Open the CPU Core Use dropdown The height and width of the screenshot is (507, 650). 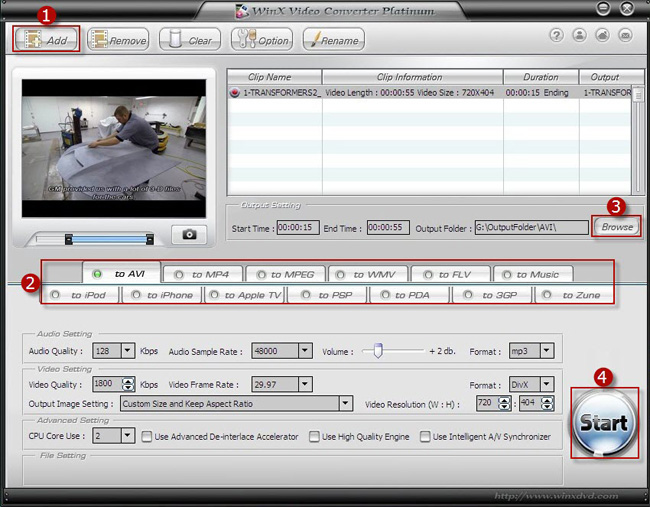point(128,436)
